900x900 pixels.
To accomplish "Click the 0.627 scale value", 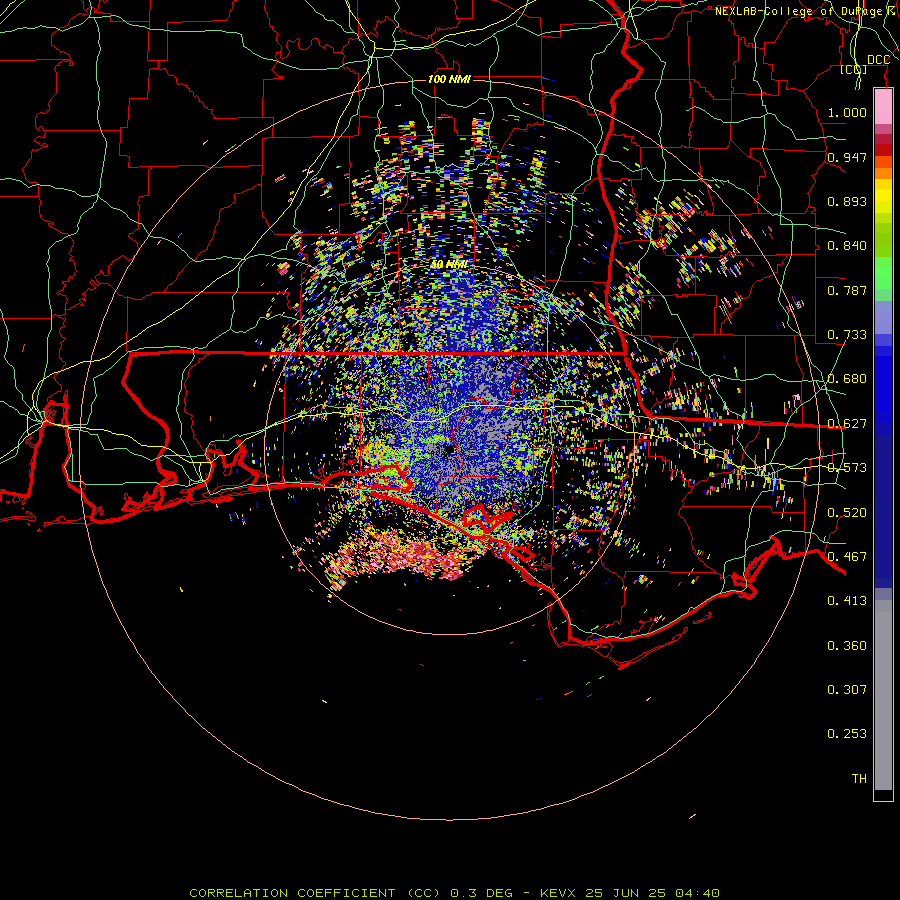I will [x=847, y=424].
